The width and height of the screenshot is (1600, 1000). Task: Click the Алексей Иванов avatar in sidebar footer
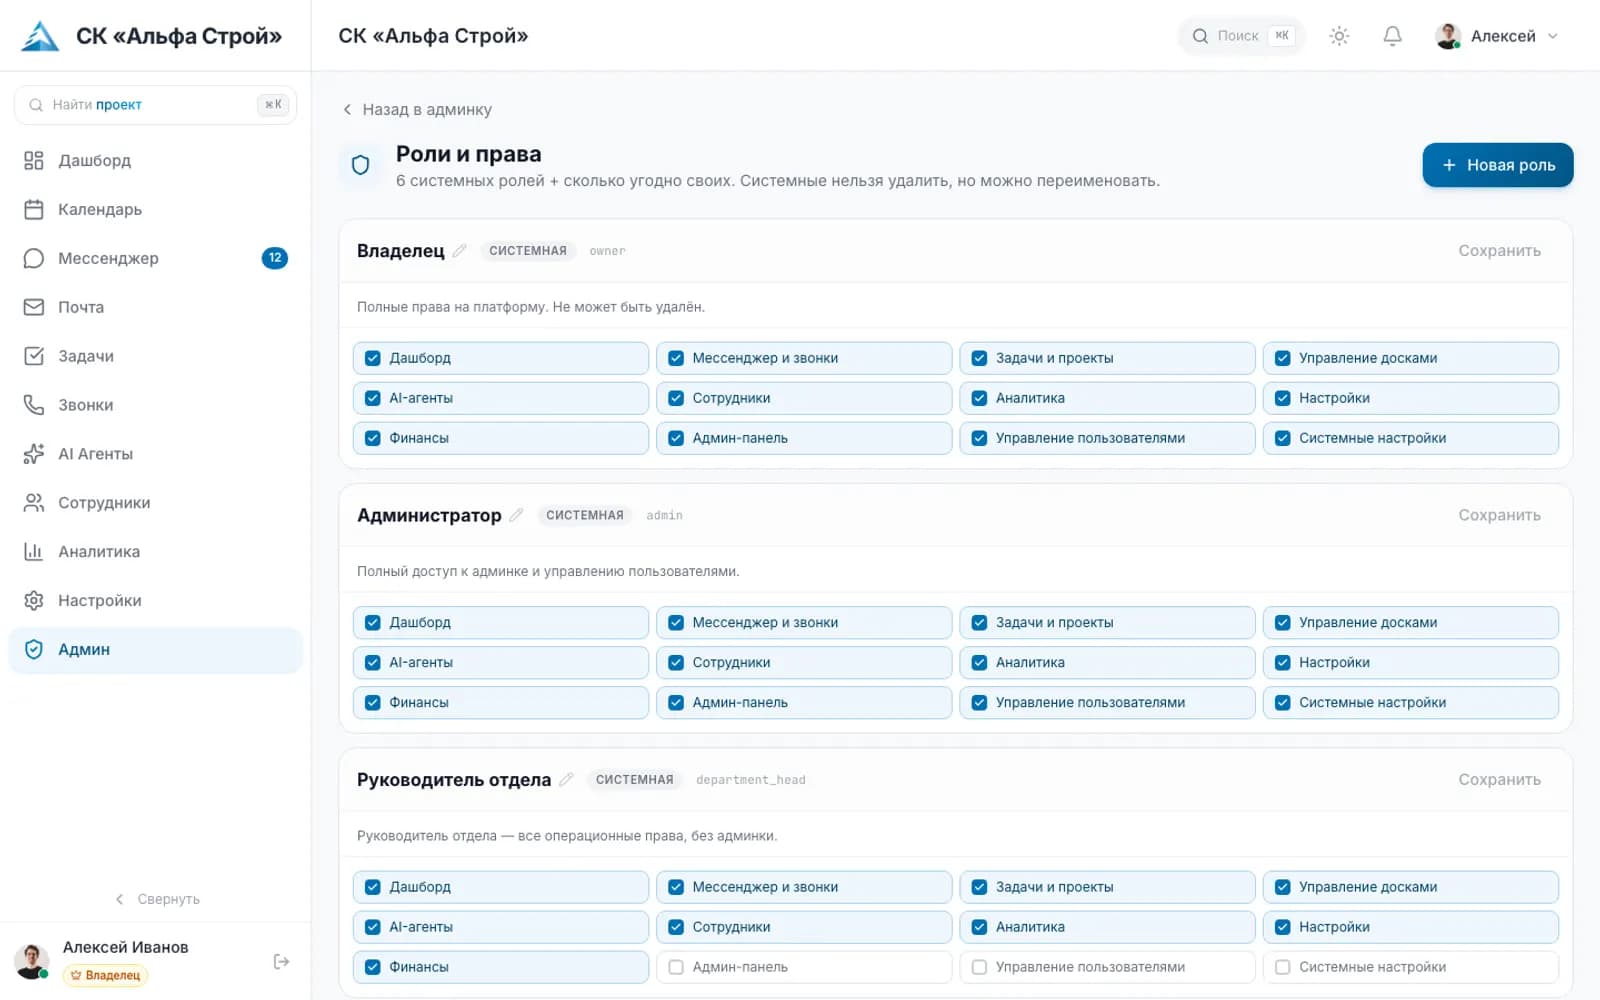coord(32,961)
